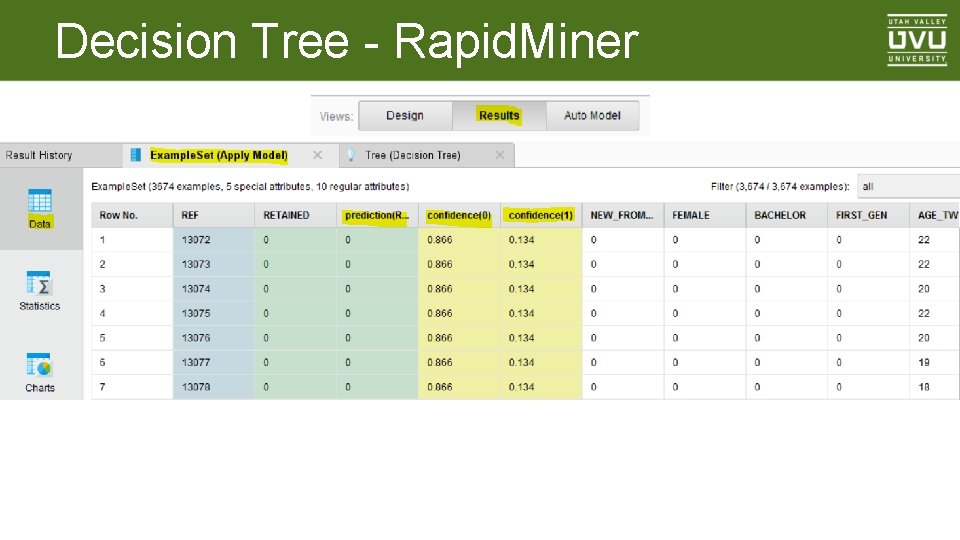Click the FEMALE column header
Viewport: 960px width, 540px height.
coord(705,216)
